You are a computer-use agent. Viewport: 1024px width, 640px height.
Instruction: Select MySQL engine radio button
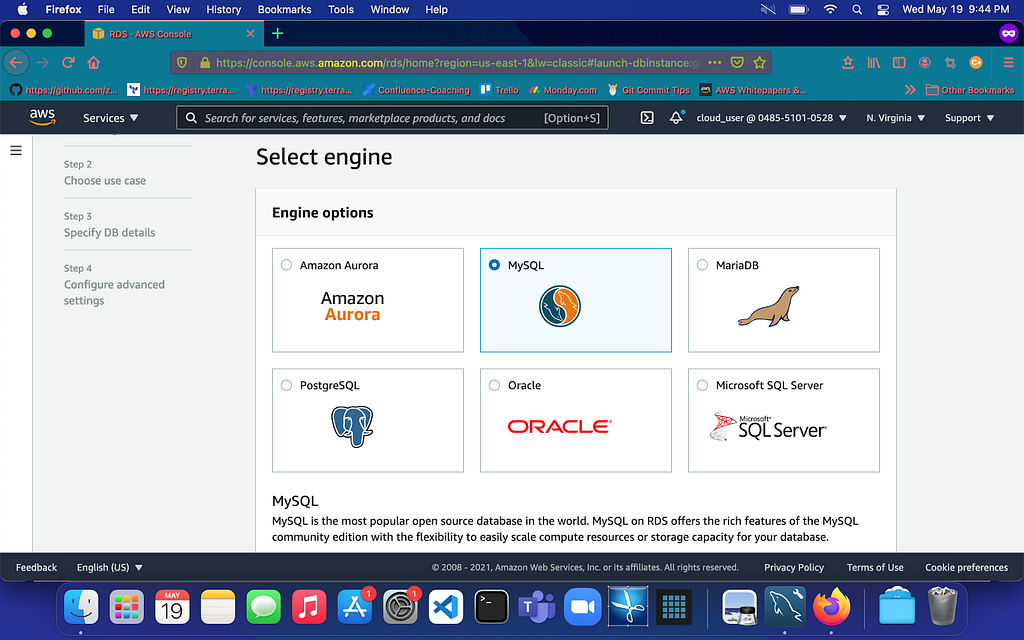494,264
